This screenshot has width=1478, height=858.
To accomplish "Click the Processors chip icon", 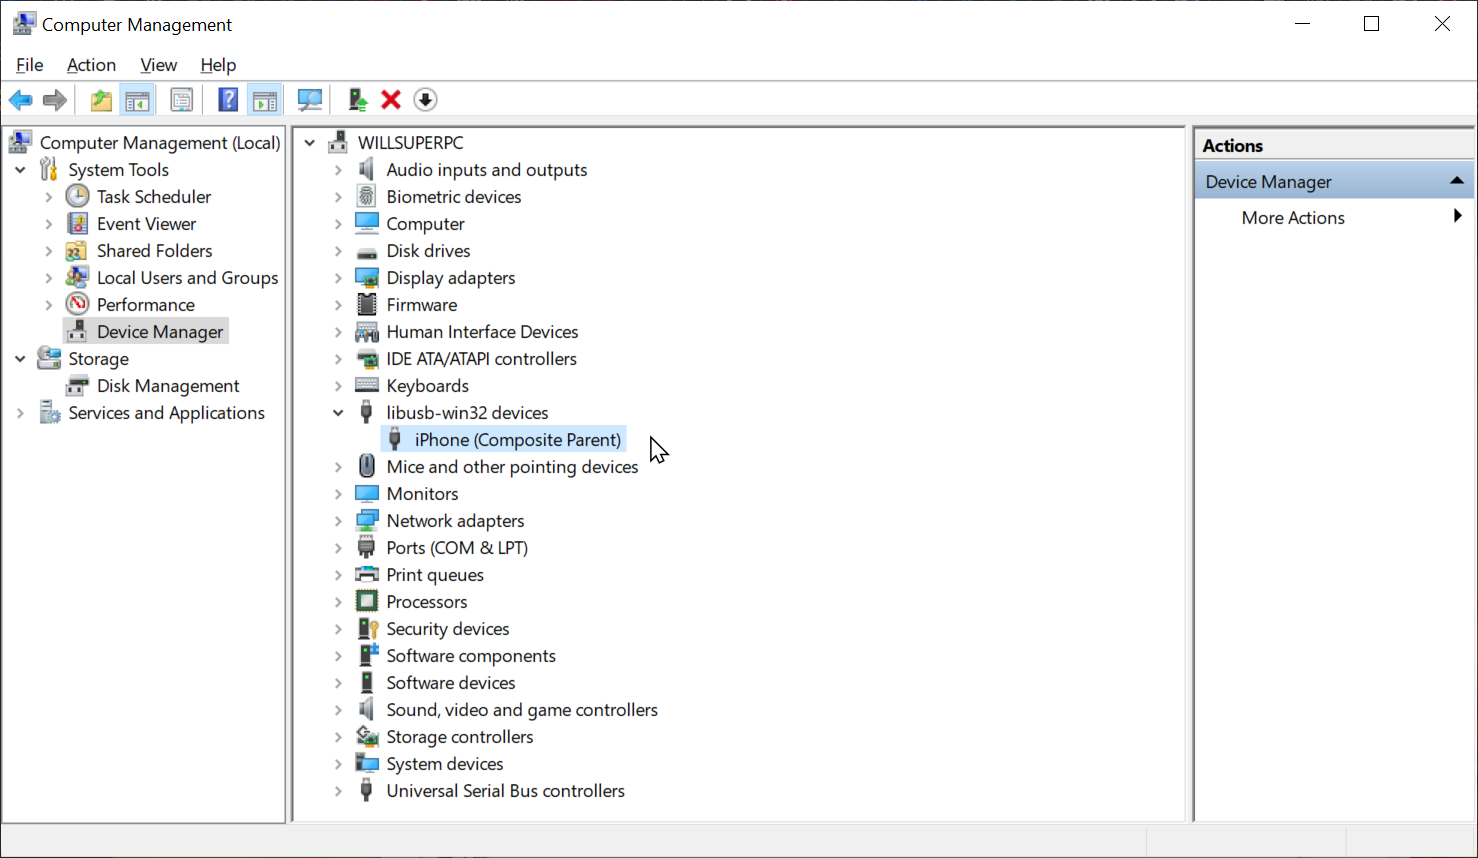I will (x=367, y=602).
